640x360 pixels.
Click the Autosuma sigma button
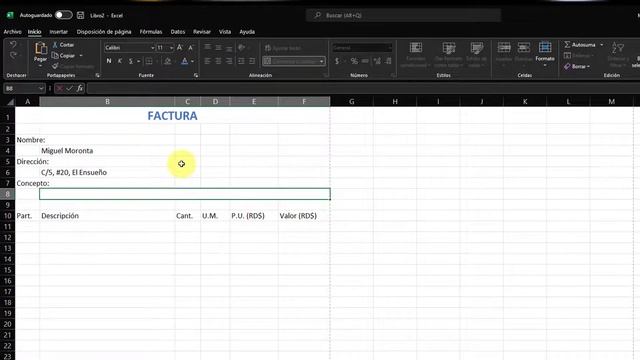pyautogui.click(x=580, y=44)
